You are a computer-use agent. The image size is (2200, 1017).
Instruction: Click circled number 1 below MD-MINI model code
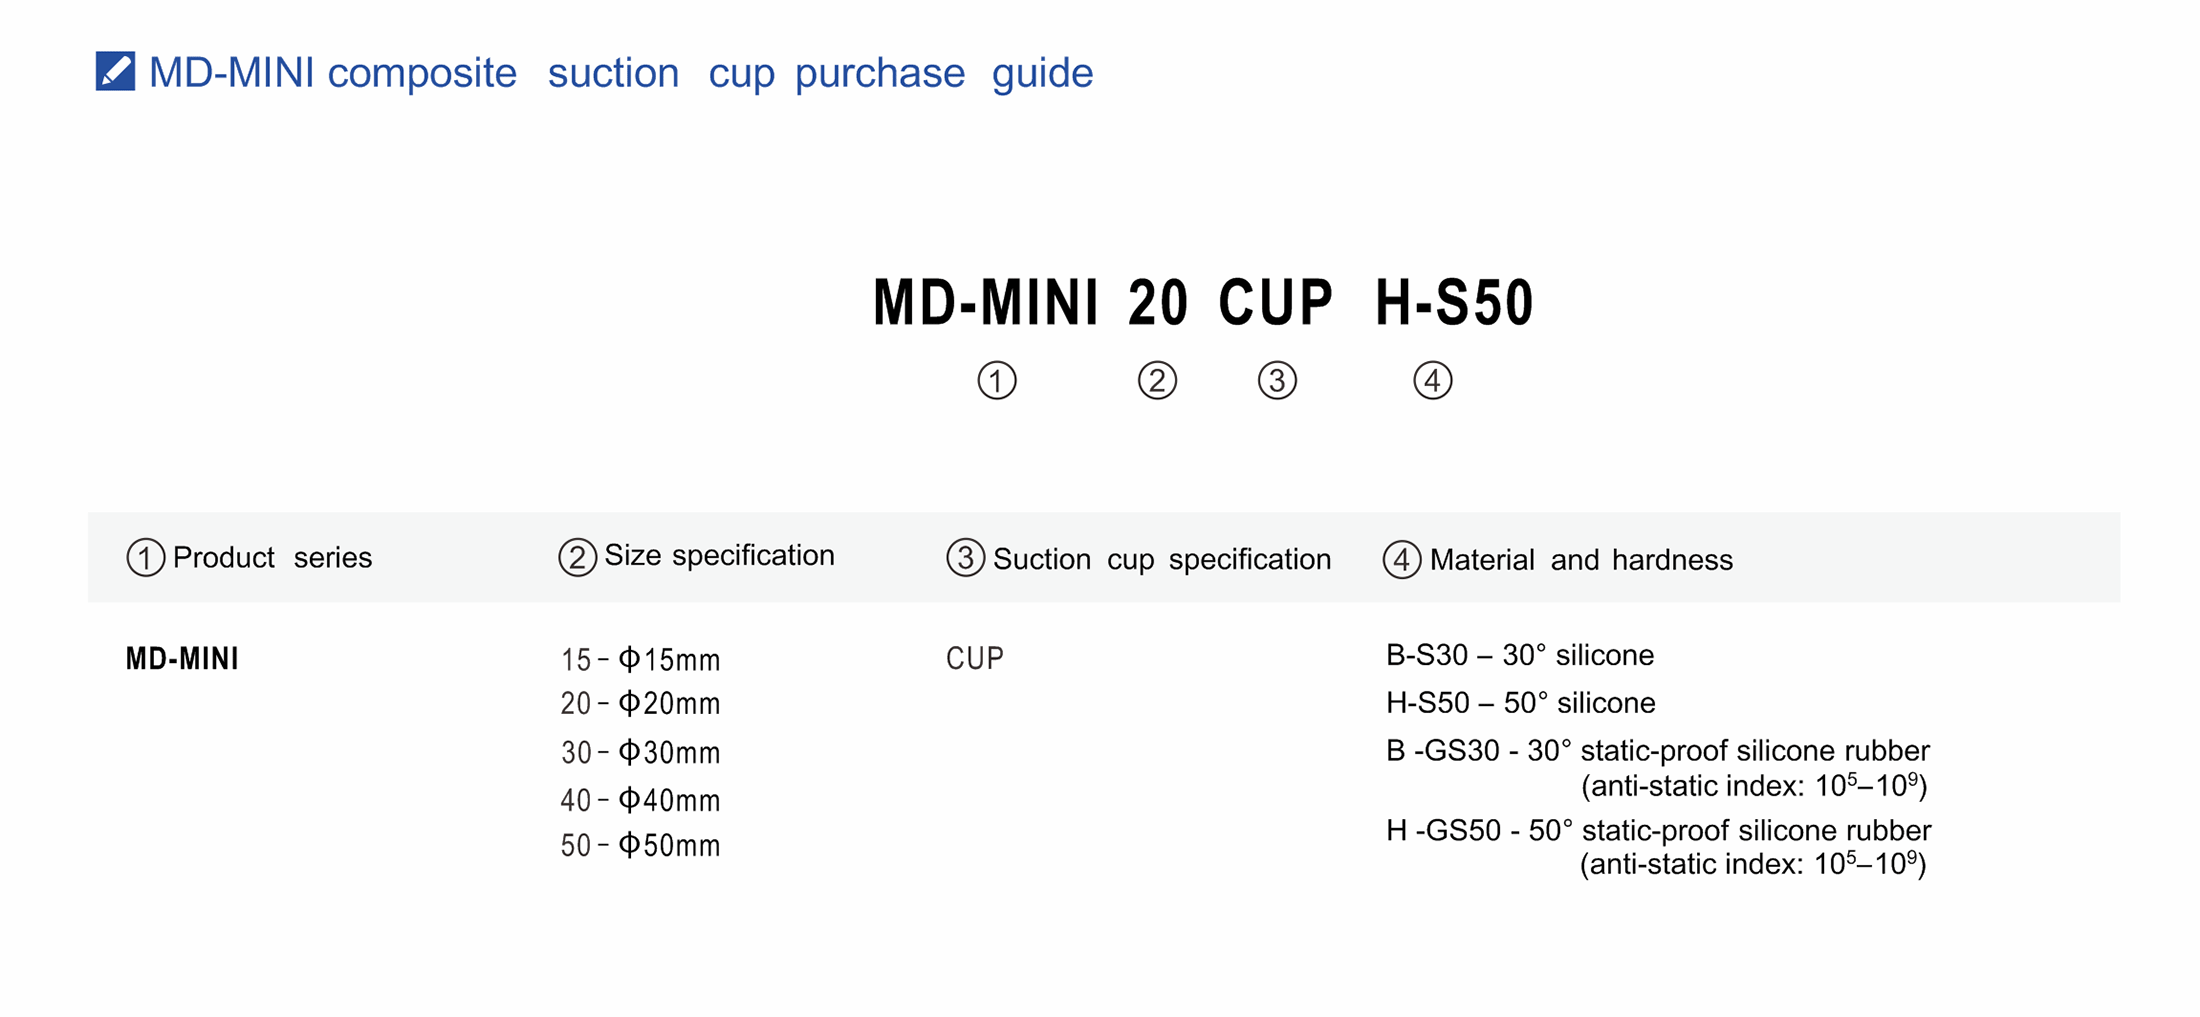click(996, 380)
